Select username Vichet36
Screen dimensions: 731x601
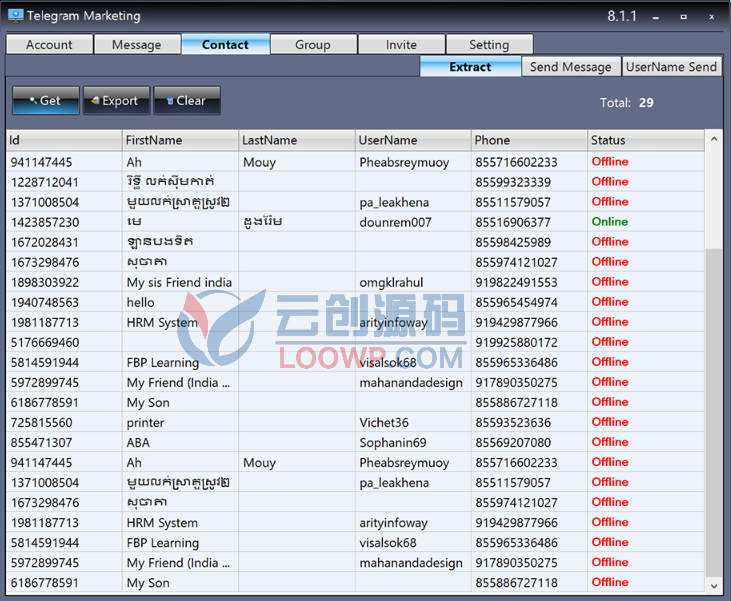(x=384, y=423)
